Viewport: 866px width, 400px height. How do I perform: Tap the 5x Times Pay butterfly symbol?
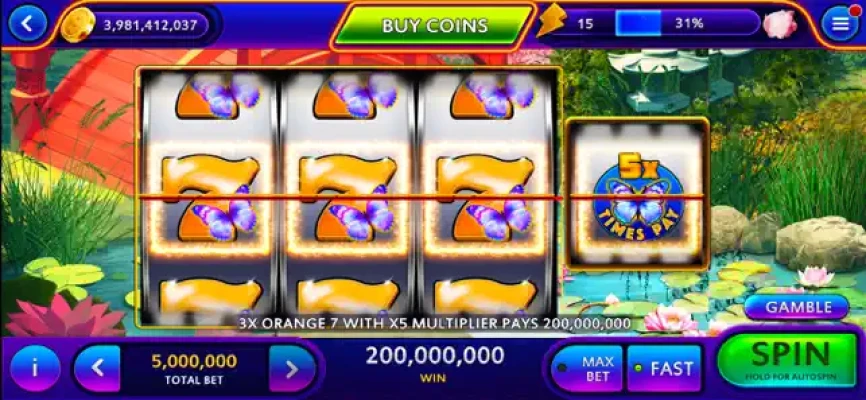click(638, 197)
